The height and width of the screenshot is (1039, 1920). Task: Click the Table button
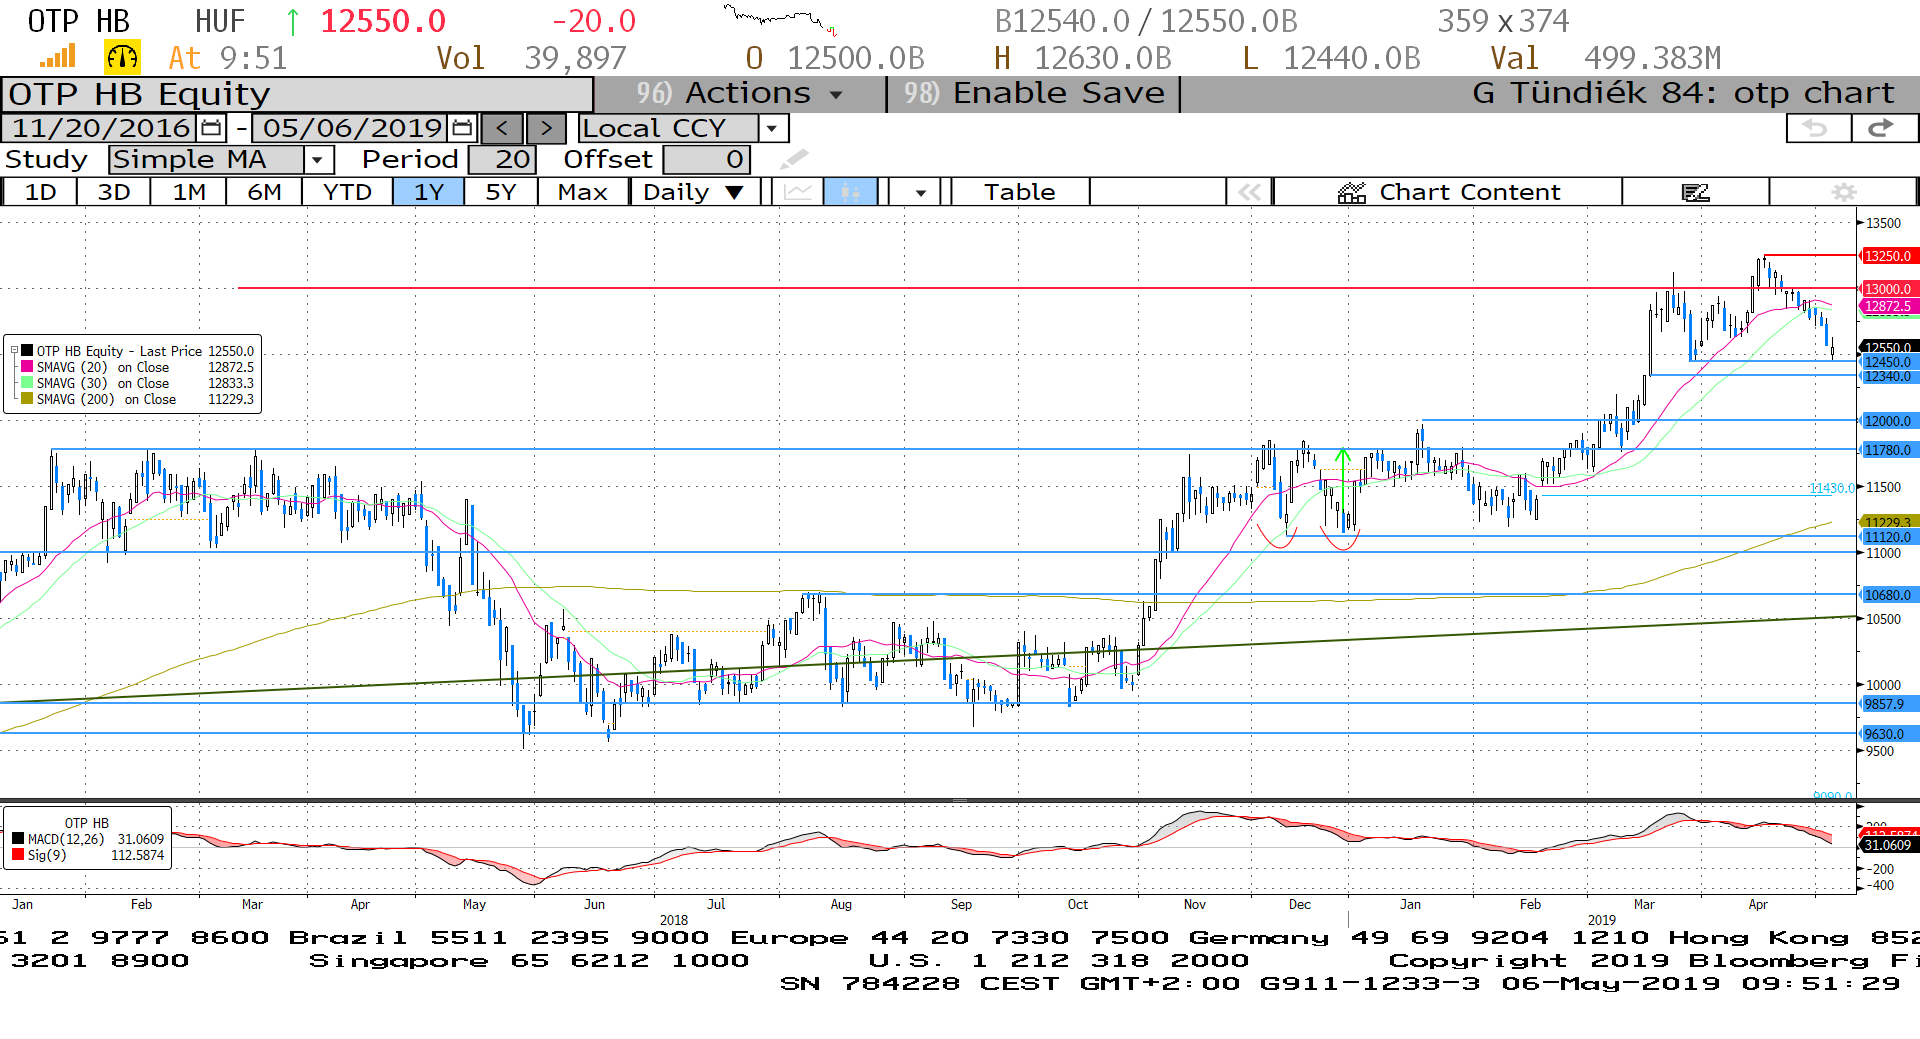(x=1019, y=192)
